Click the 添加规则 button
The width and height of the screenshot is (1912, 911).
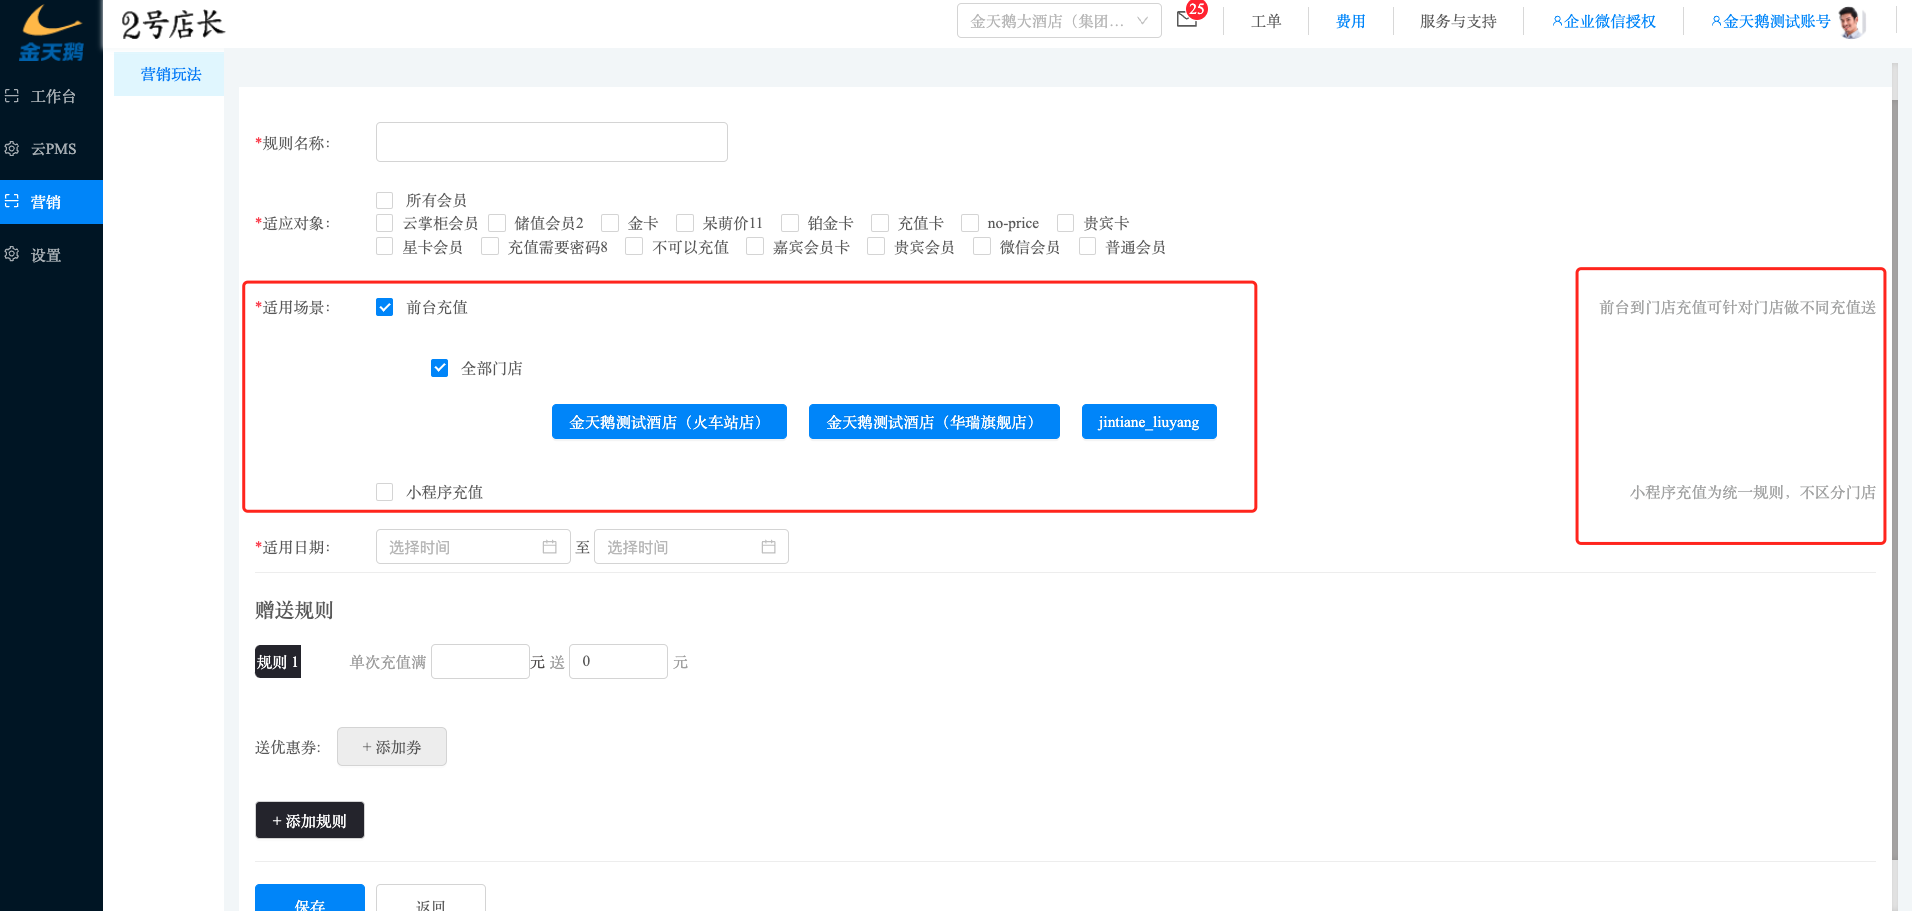click(310, 820)
